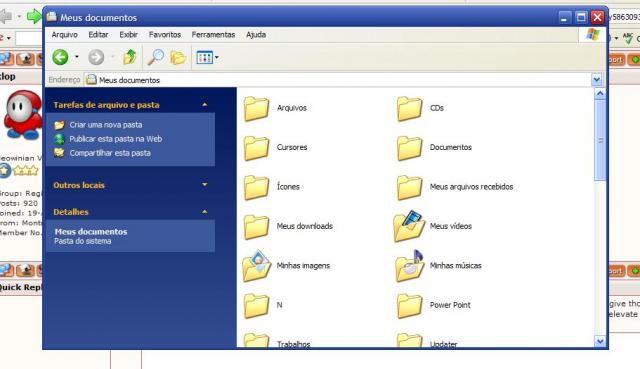Viewport: 640px width, 369px height.
Task: Toggle the Folders pane button
Action: point(178,58)
